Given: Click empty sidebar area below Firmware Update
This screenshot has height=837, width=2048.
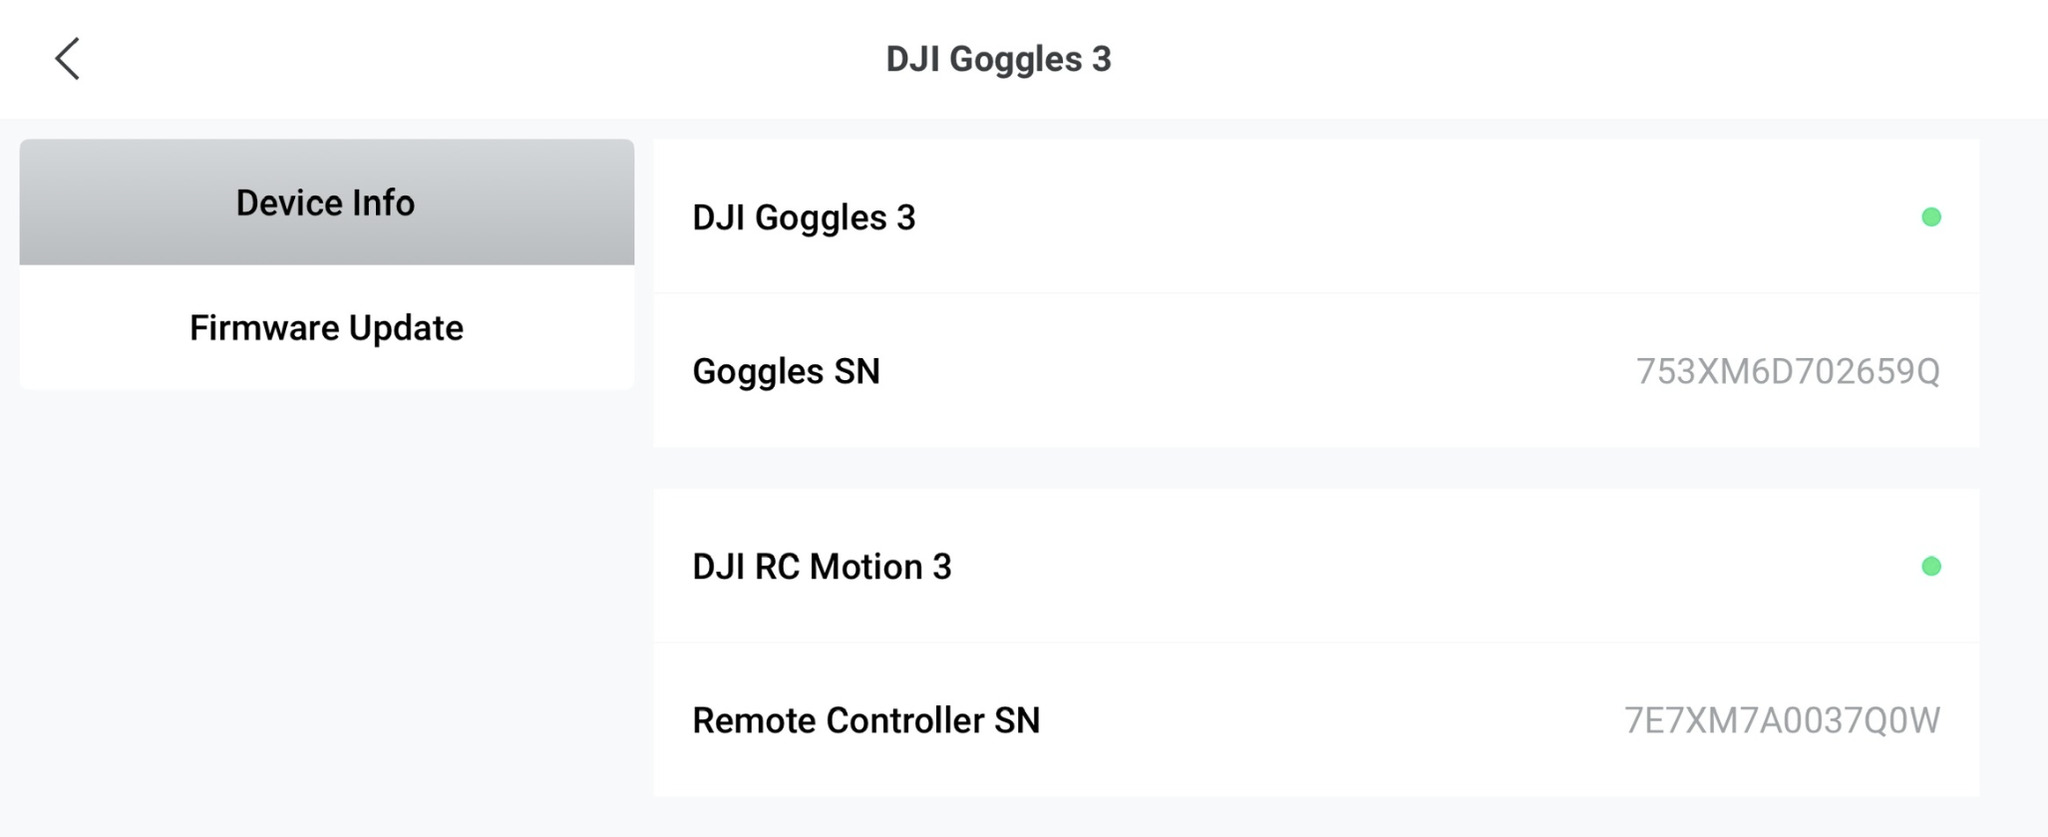Looking at the screenshot, I should point(326,600).
